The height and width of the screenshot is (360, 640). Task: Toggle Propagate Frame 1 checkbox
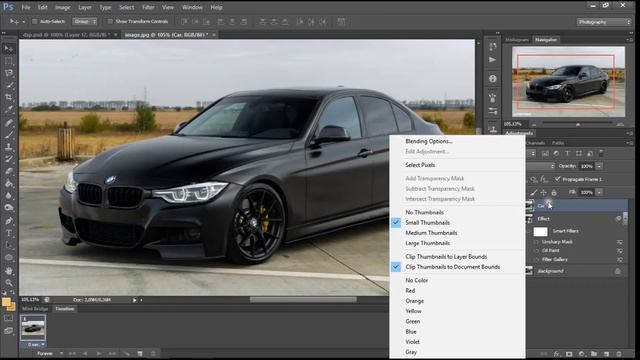558,179
